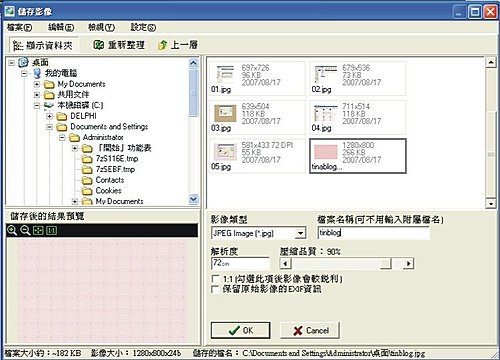This screenshot has height=360, width=500.
Task: Enable the 1:1 sharper image checkbox
Action: (215, 278)
